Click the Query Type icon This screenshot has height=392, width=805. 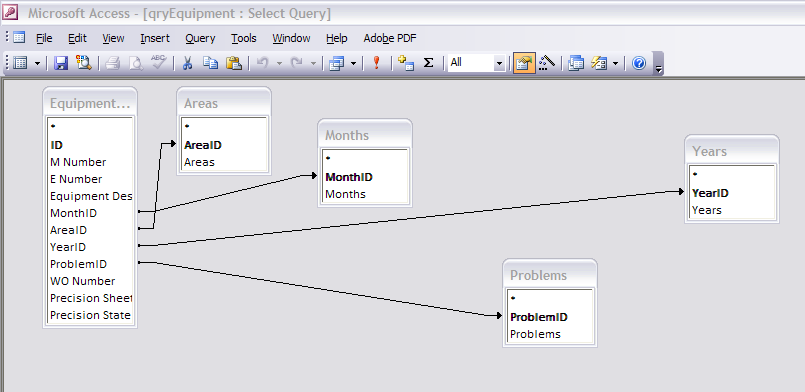(336, 63)
